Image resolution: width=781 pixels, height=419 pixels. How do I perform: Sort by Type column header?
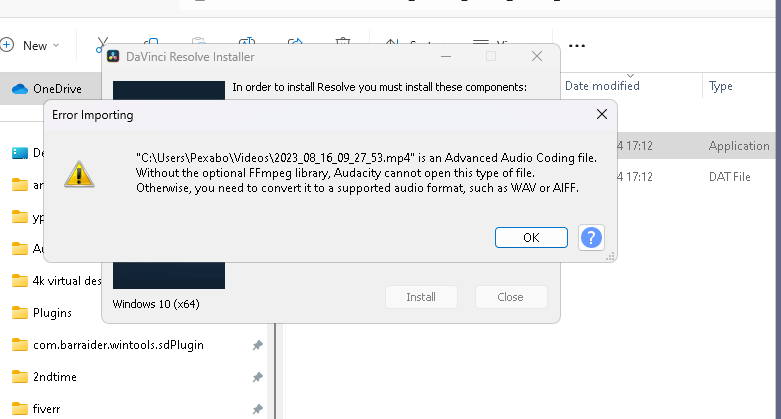coord(720,86)
